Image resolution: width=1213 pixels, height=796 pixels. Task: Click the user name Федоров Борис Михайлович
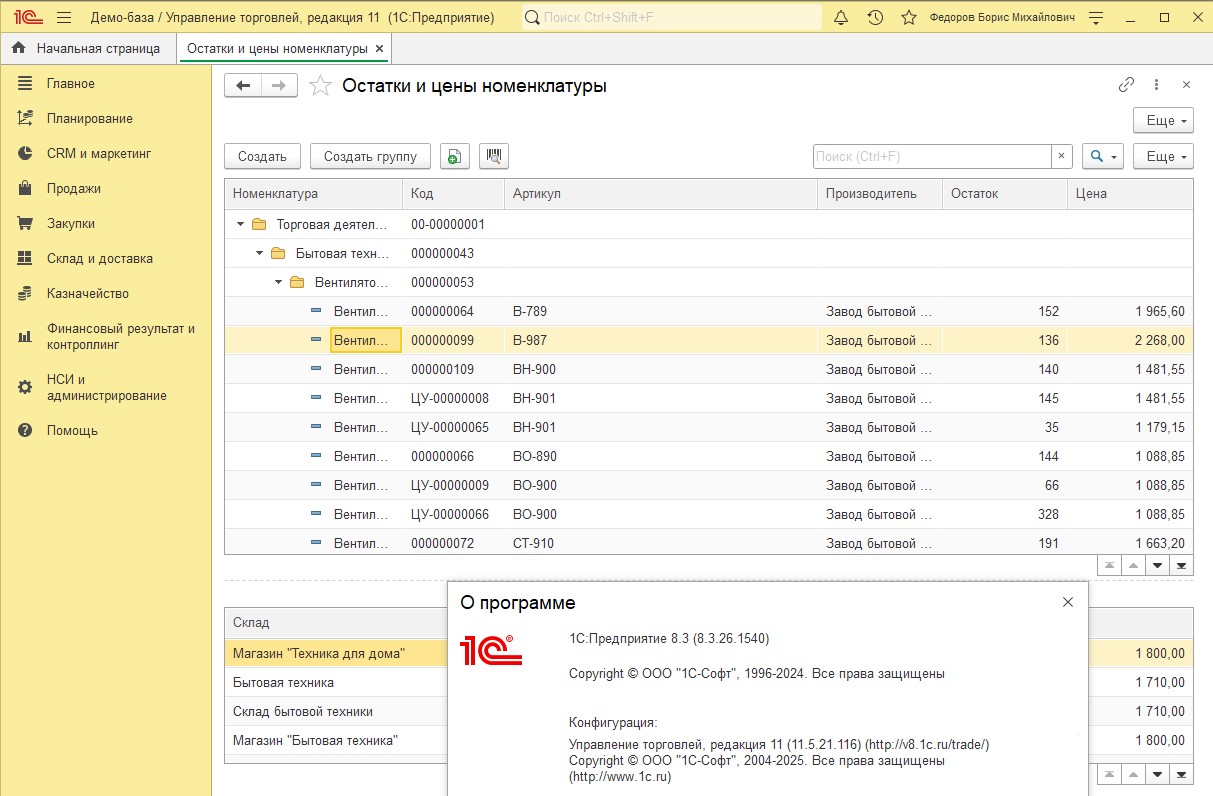click(1002, 18)
